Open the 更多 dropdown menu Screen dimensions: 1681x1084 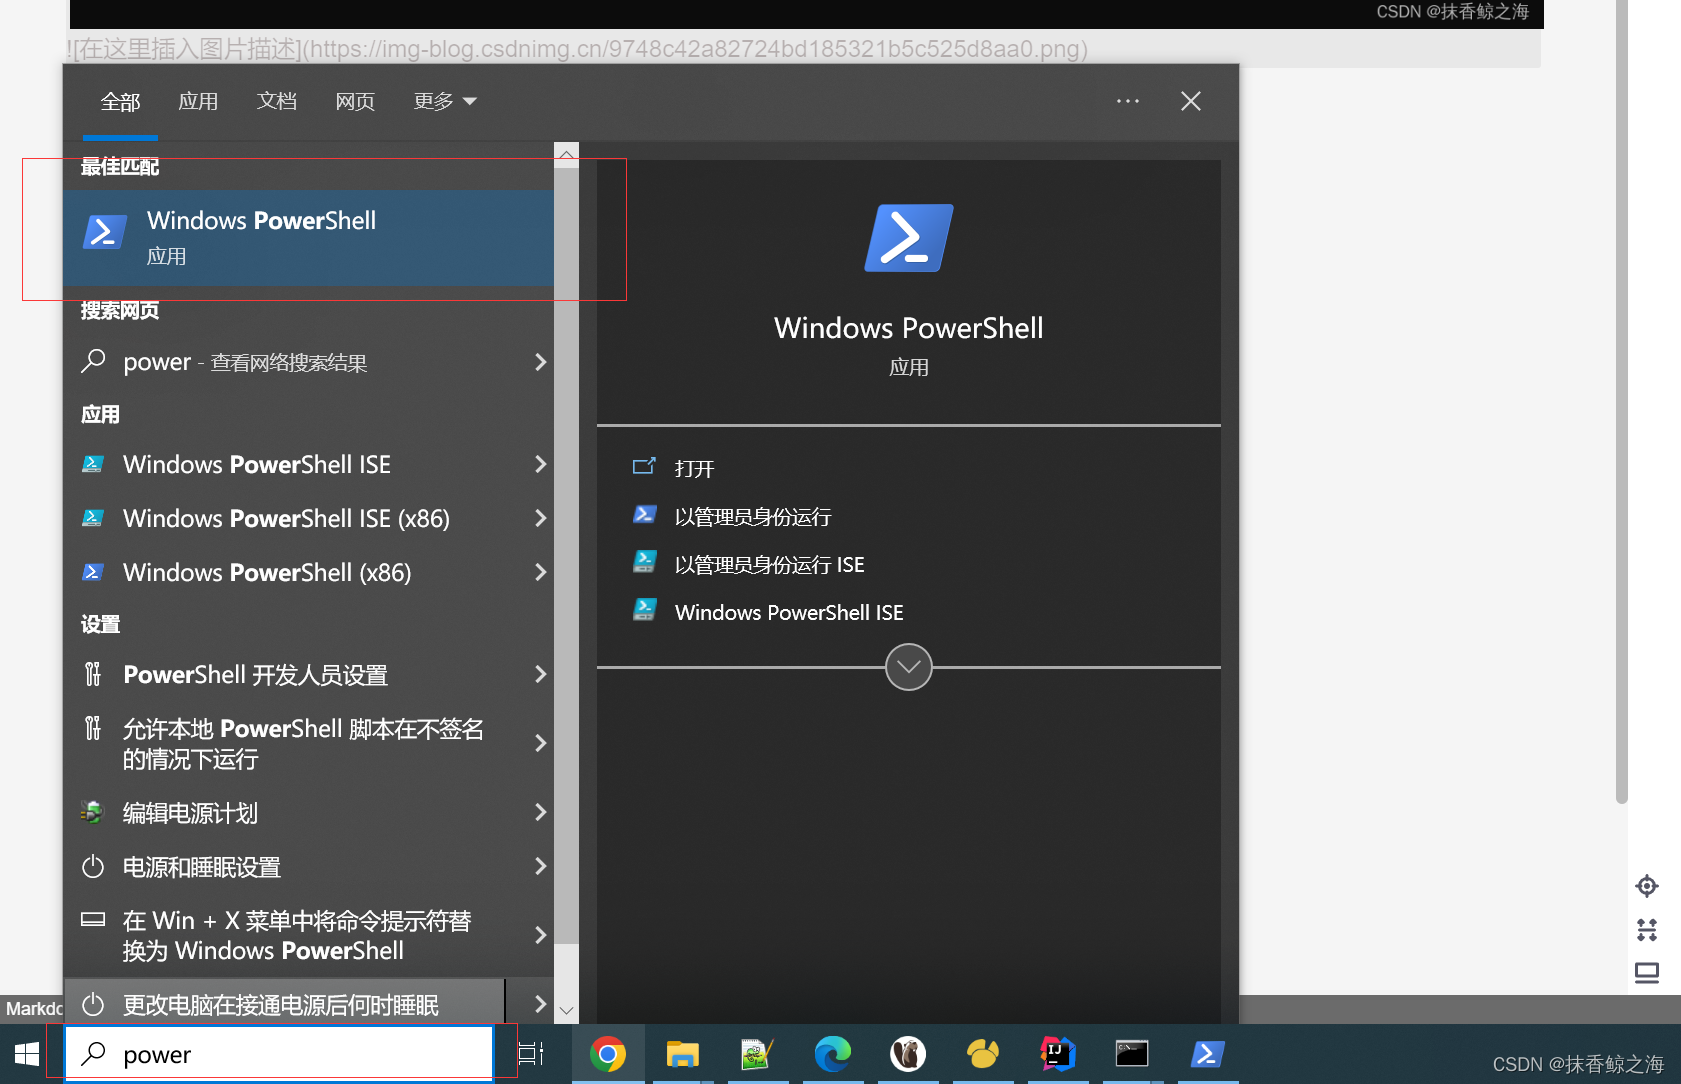(445, 101)
